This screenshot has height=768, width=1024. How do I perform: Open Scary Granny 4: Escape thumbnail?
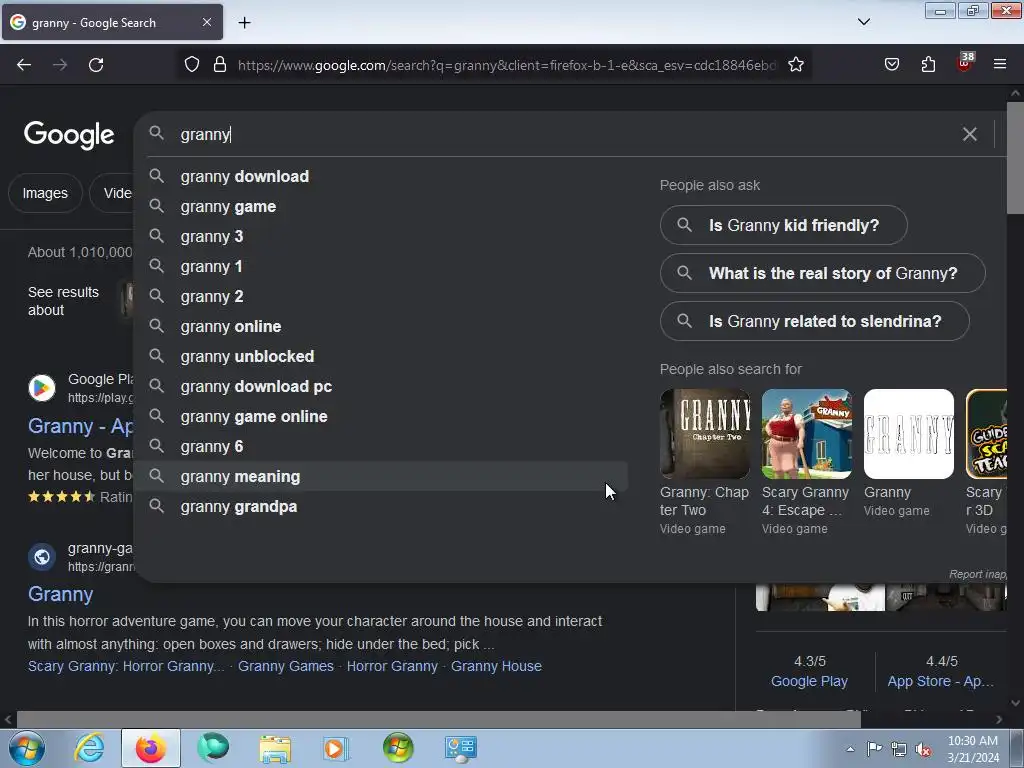click(807, 434)
